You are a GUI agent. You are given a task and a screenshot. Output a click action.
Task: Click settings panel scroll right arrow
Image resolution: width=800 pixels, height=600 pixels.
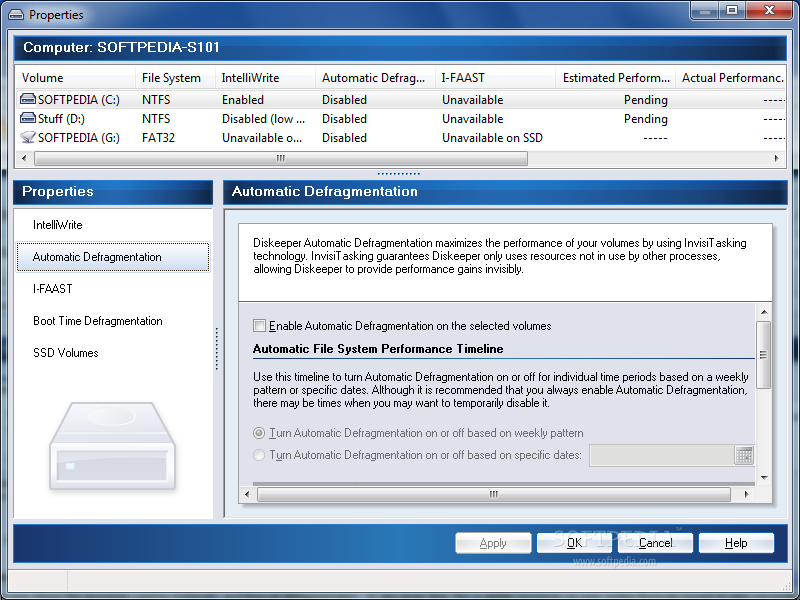coord(747,494)
